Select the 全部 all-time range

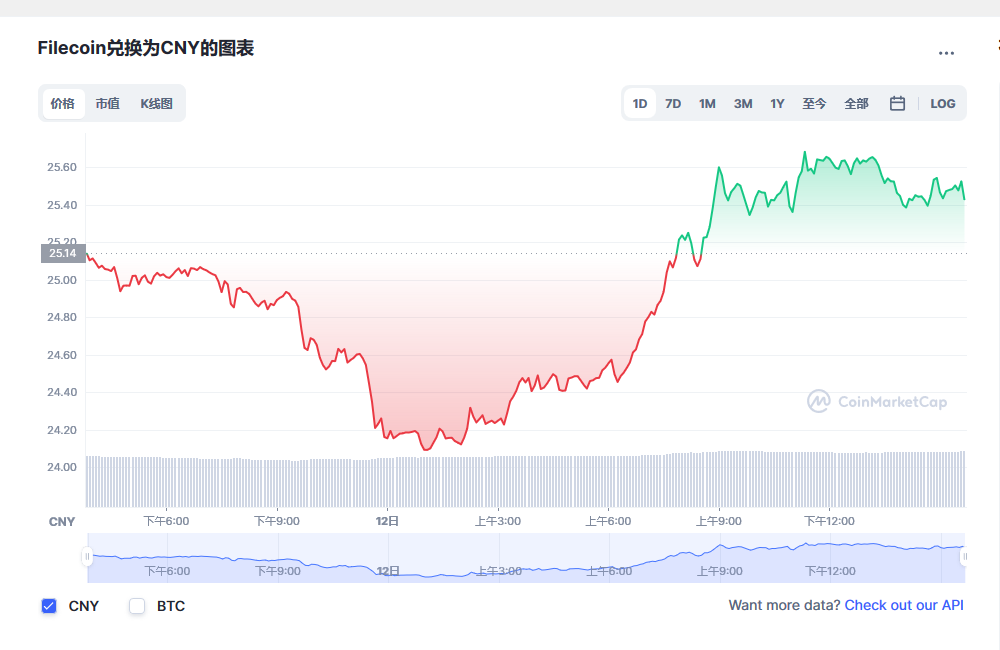tap(857, 103)
